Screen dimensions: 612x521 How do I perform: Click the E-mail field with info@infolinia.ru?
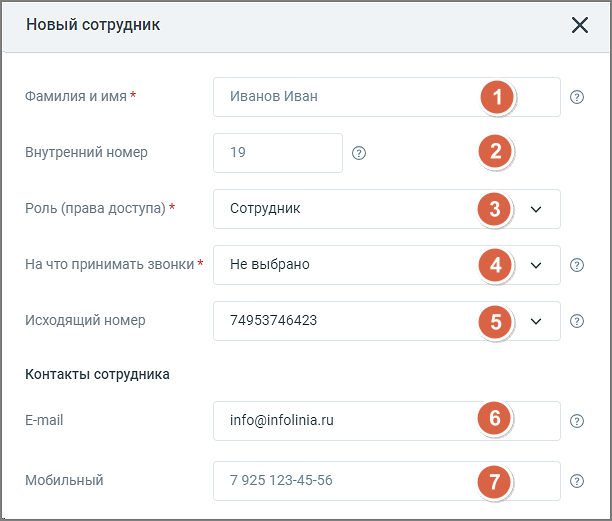tap(387, 421)
